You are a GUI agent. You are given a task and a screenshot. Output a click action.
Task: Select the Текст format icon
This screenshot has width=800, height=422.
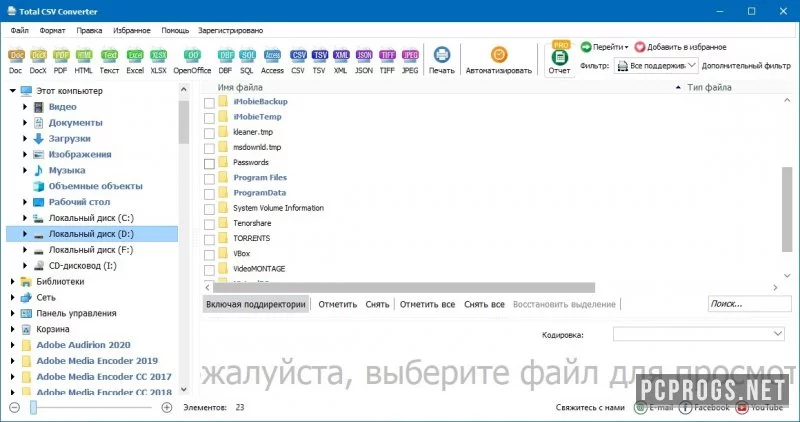click(x=109, y=61)
